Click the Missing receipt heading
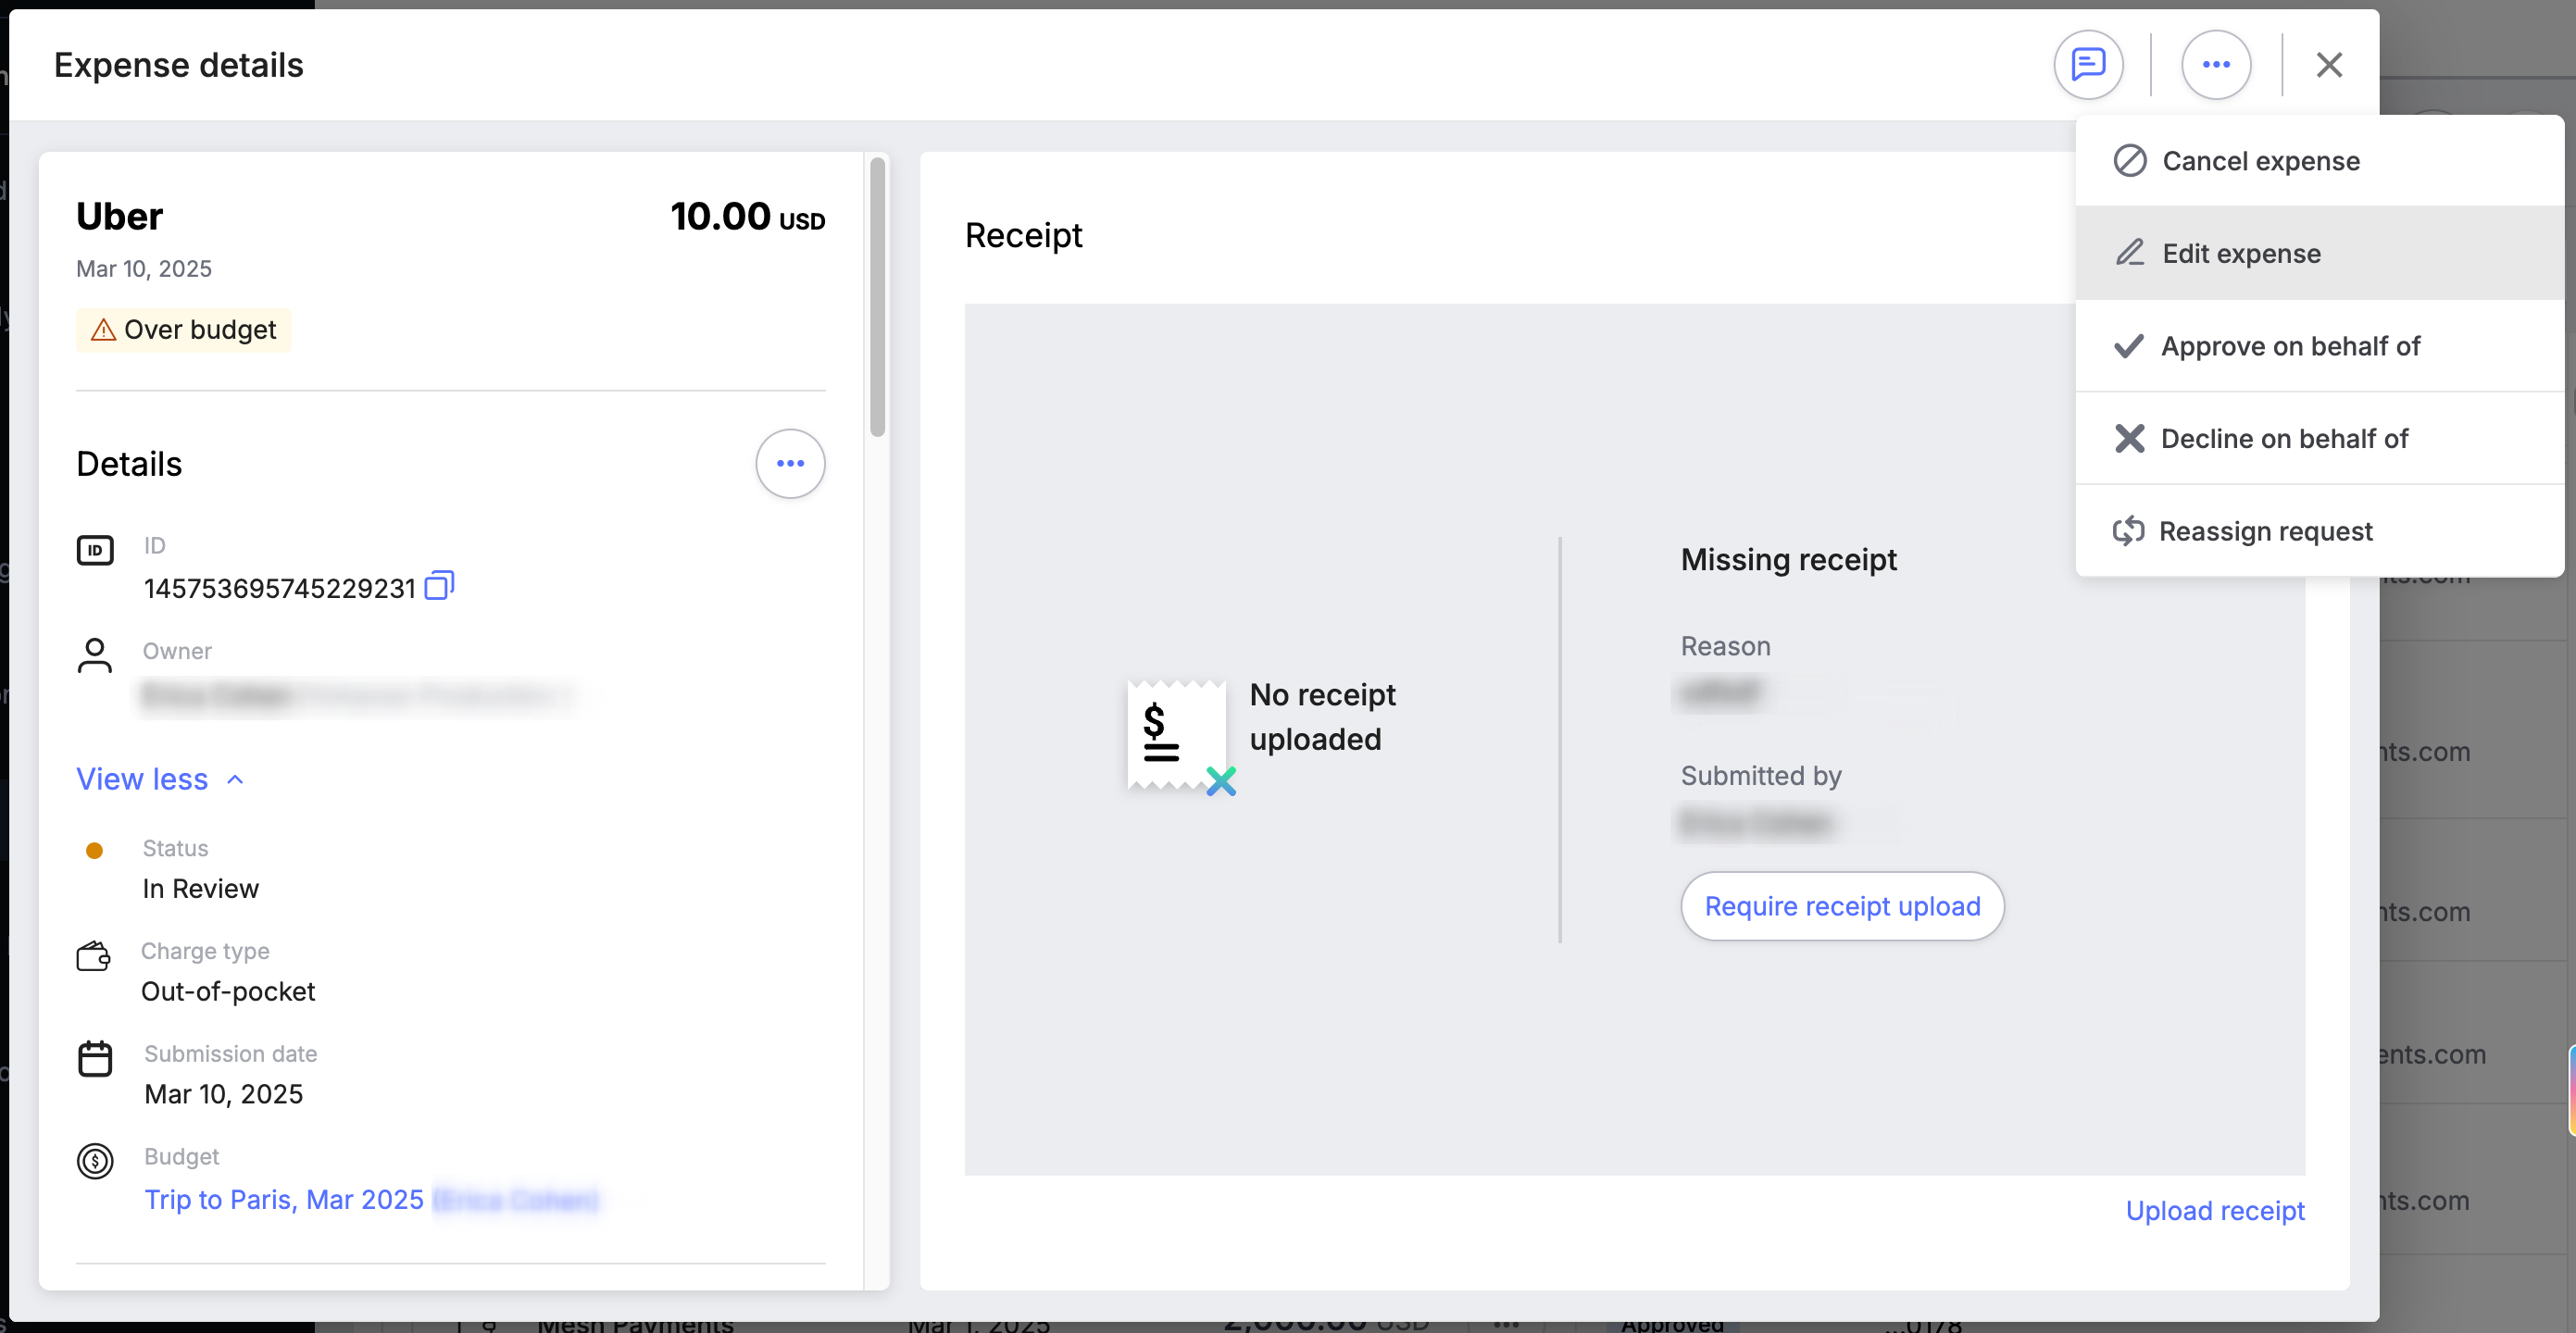2576x1333 pixels. click(1788, 560)
